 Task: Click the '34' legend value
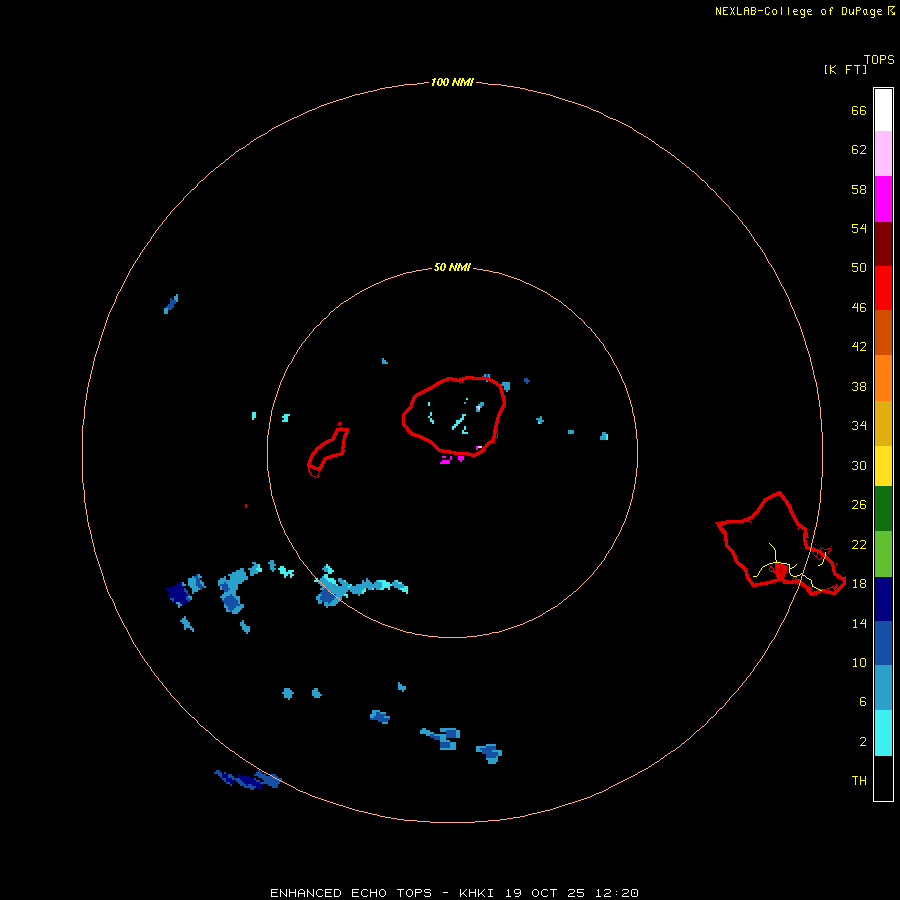pos(859,425)
